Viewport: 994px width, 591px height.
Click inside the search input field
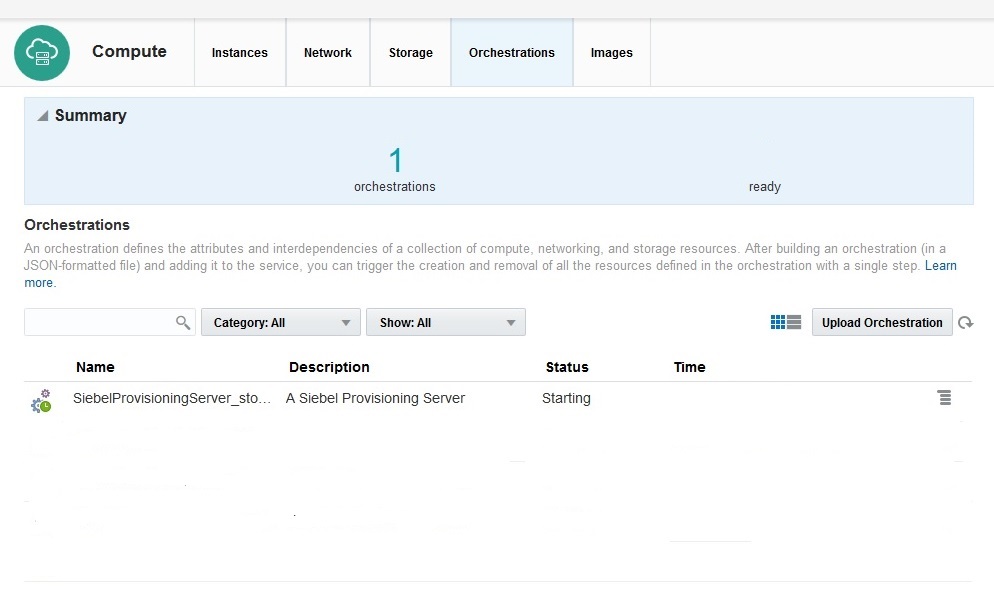click(100, 322)
